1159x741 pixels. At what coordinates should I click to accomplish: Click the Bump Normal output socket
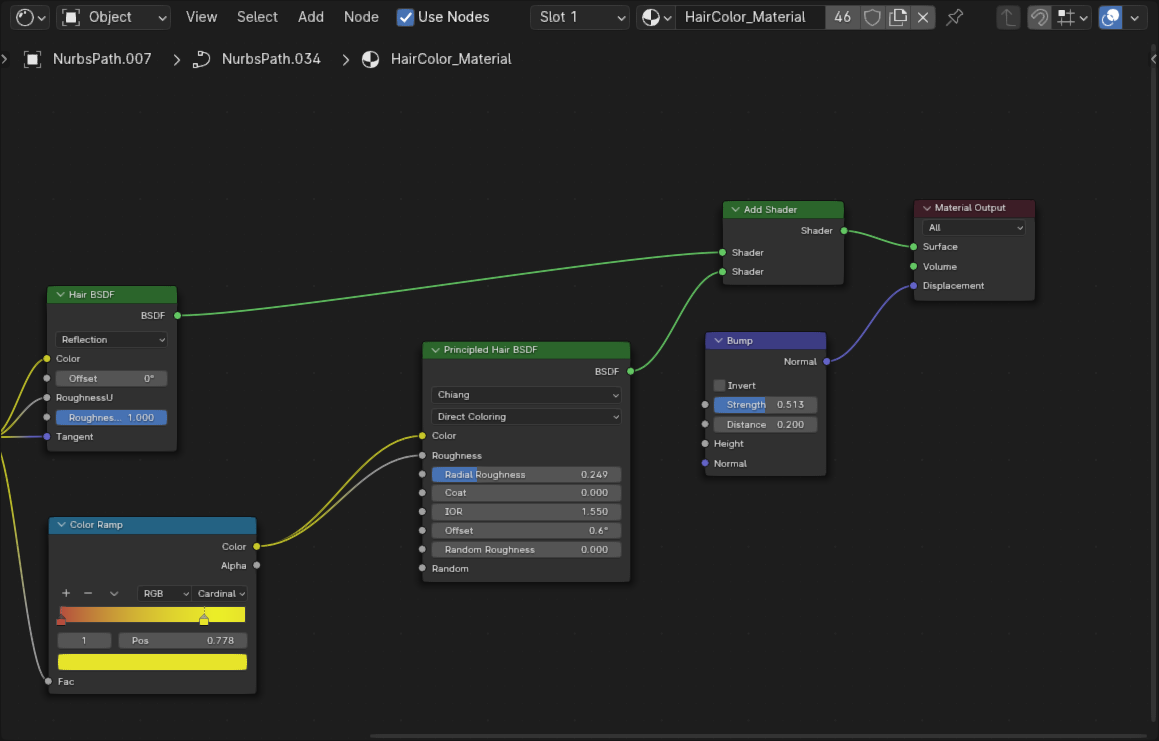click(x=826, y=362)
